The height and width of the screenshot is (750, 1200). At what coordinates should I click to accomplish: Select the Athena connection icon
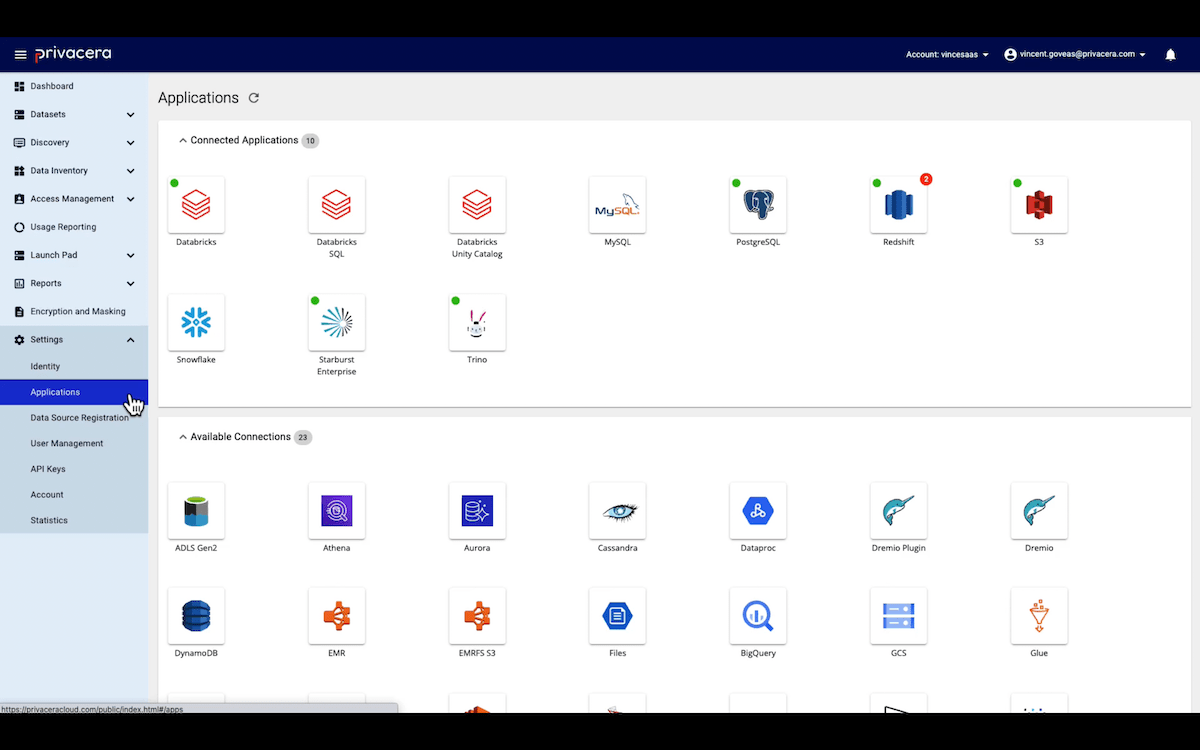(x=336, y=511)
